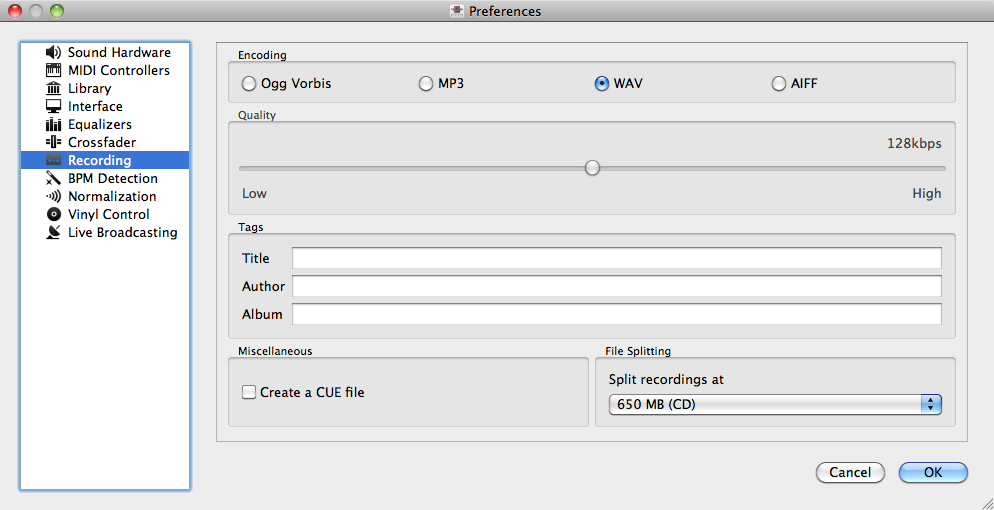The height and width of the screenshot is (510, 994).
Task: Click the Interface monitor icon
Action: click(x=54, y=106)
